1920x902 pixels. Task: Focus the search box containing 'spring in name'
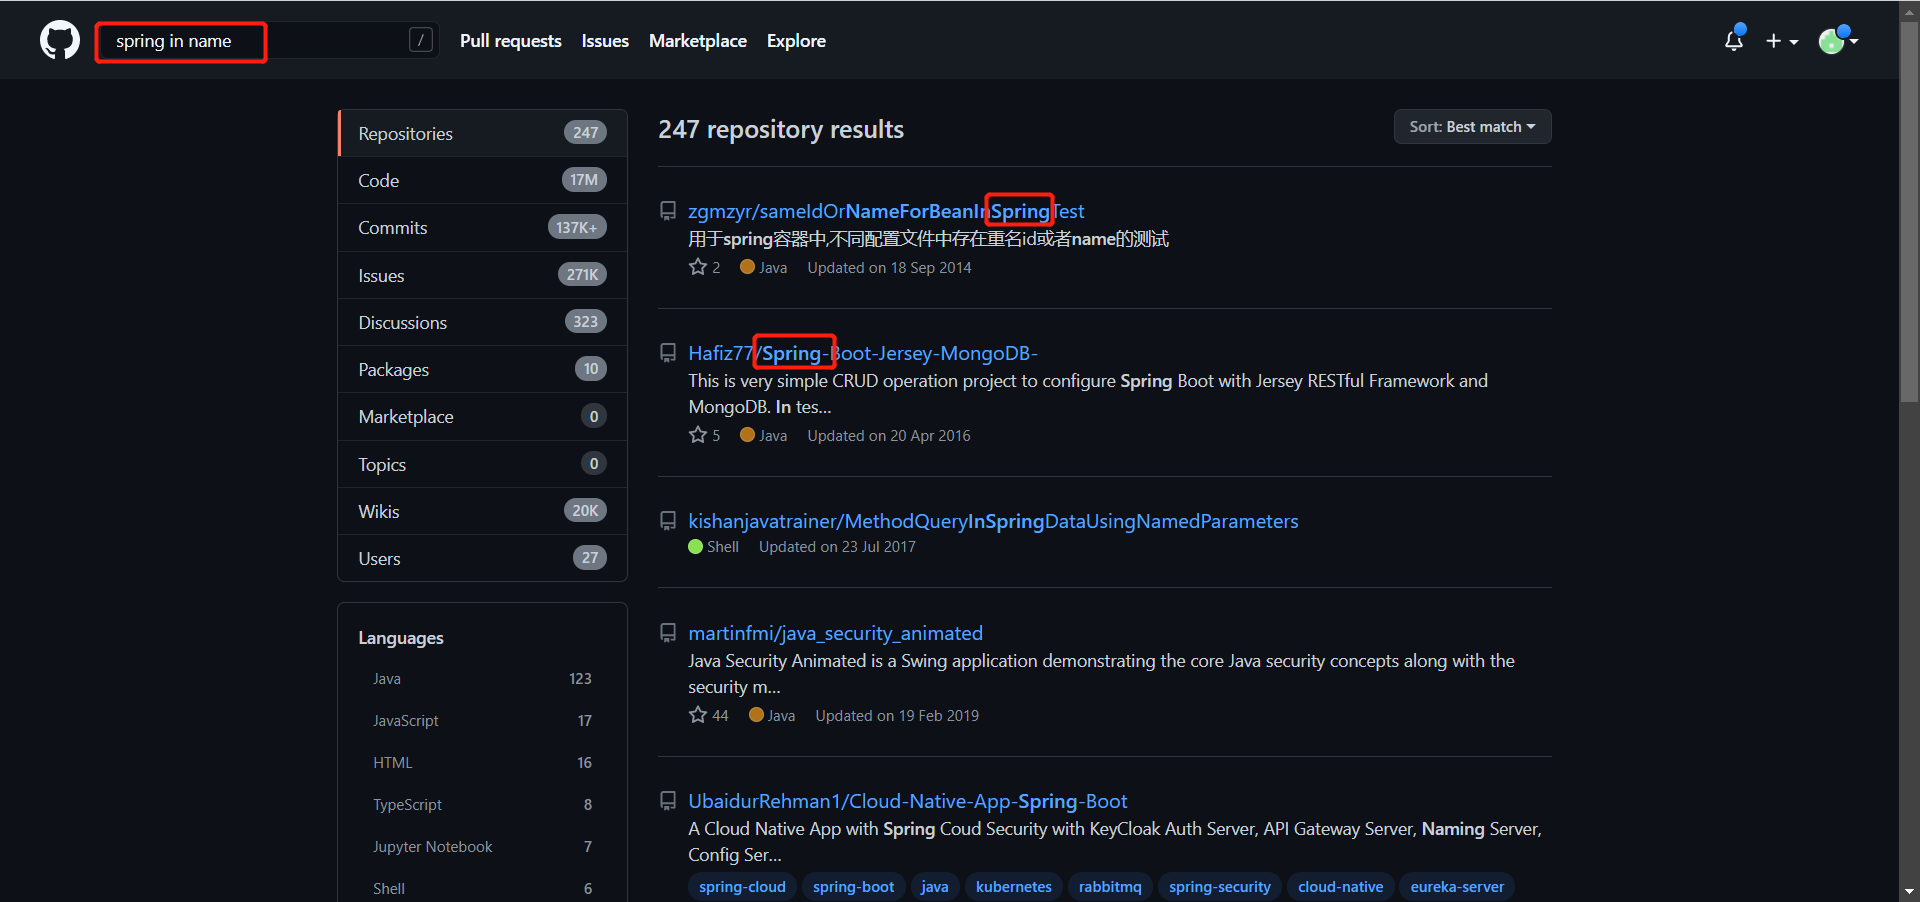click(268, 41)
